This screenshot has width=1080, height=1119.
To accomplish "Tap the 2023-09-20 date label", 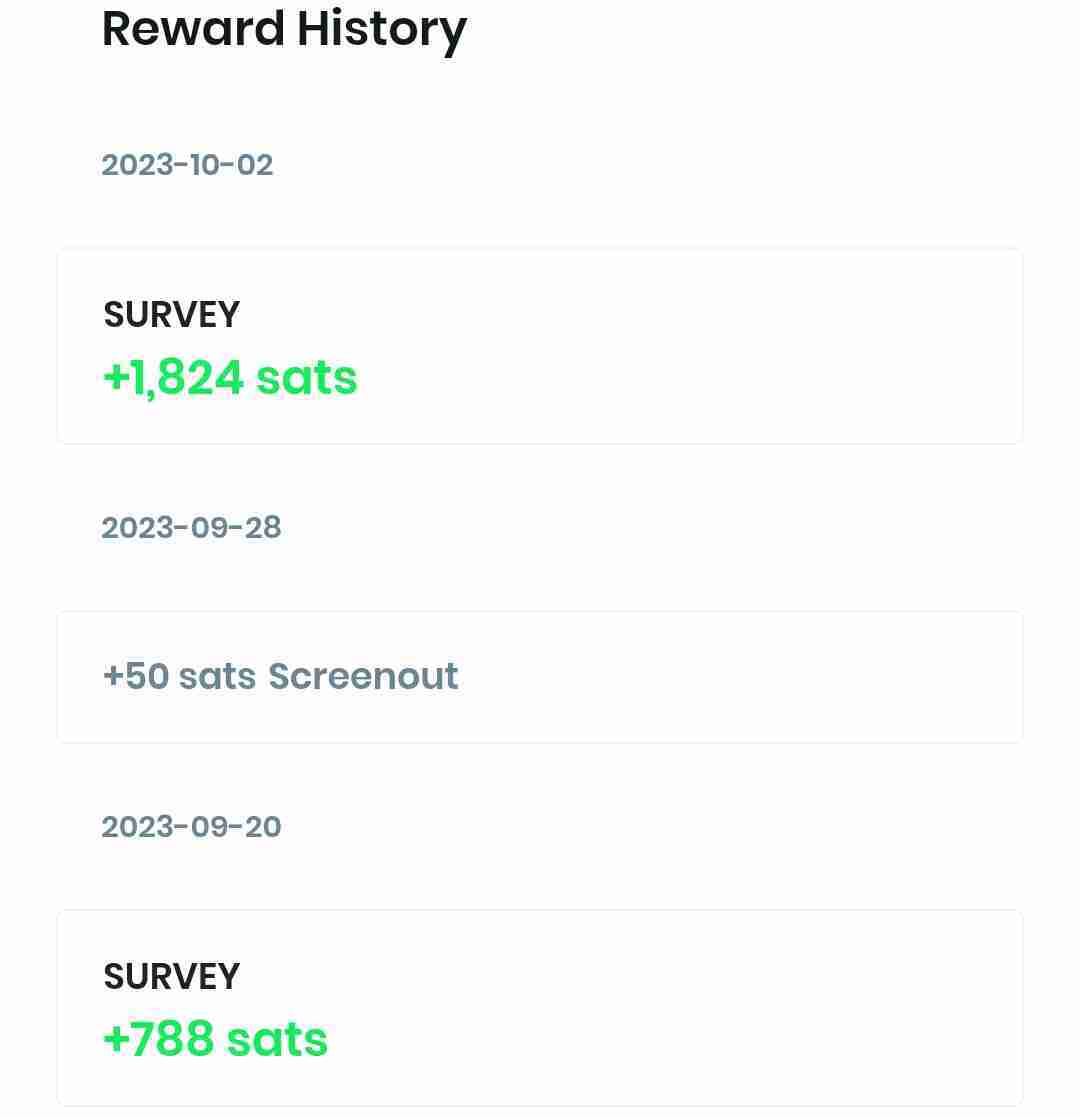I will (191, 827).
